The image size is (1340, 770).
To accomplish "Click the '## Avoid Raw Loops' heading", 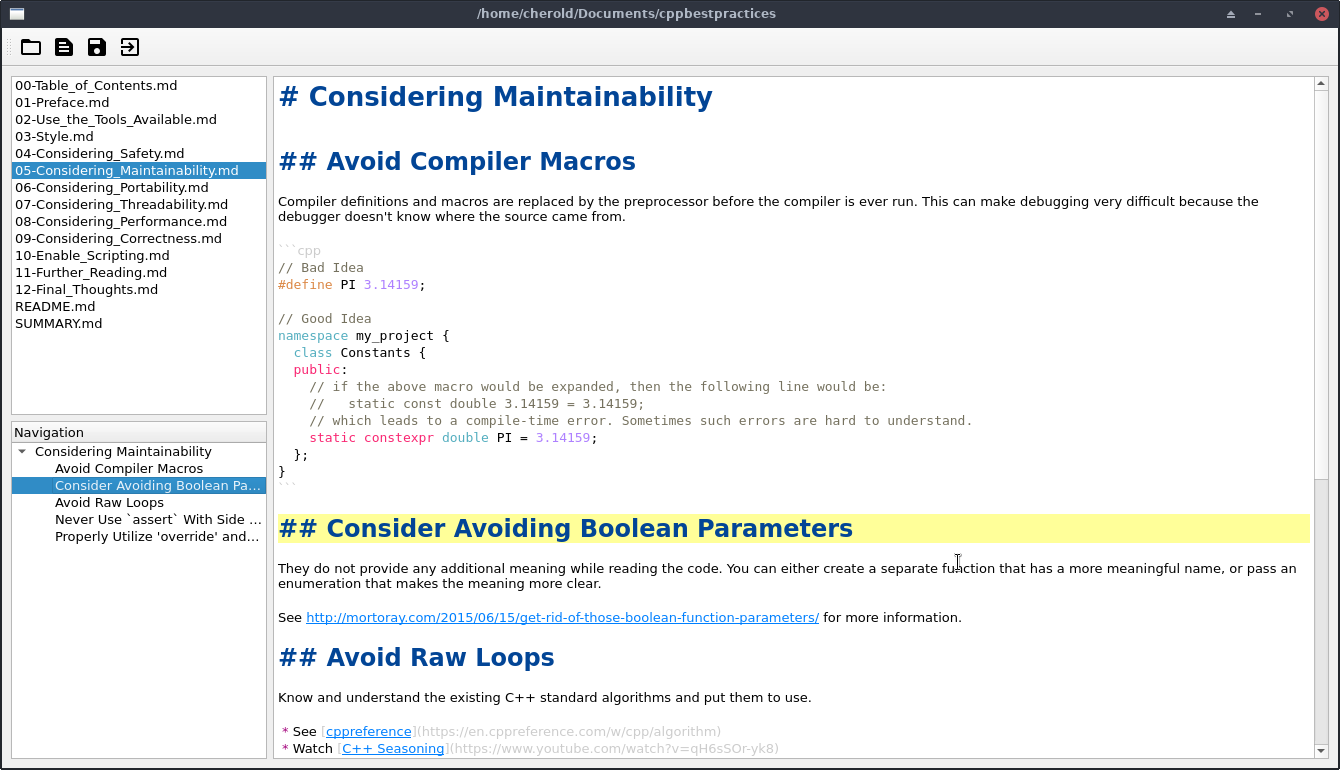I will point(416,658).
